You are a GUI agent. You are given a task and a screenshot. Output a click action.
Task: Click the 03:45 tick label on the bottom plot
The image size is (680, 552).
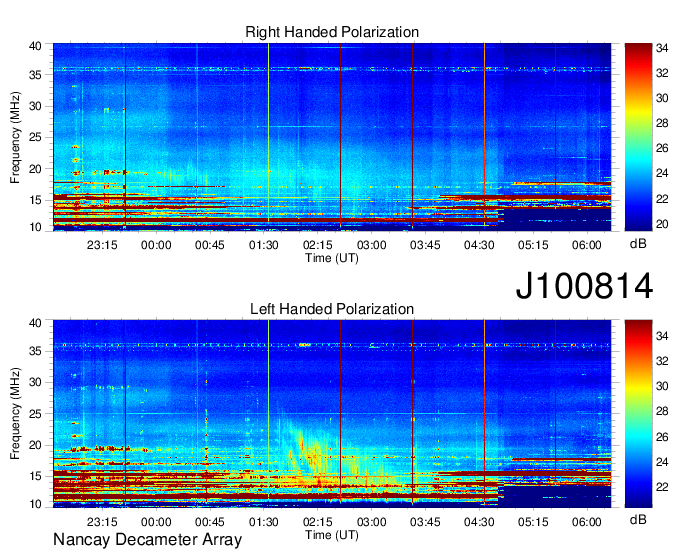[425, 522]
